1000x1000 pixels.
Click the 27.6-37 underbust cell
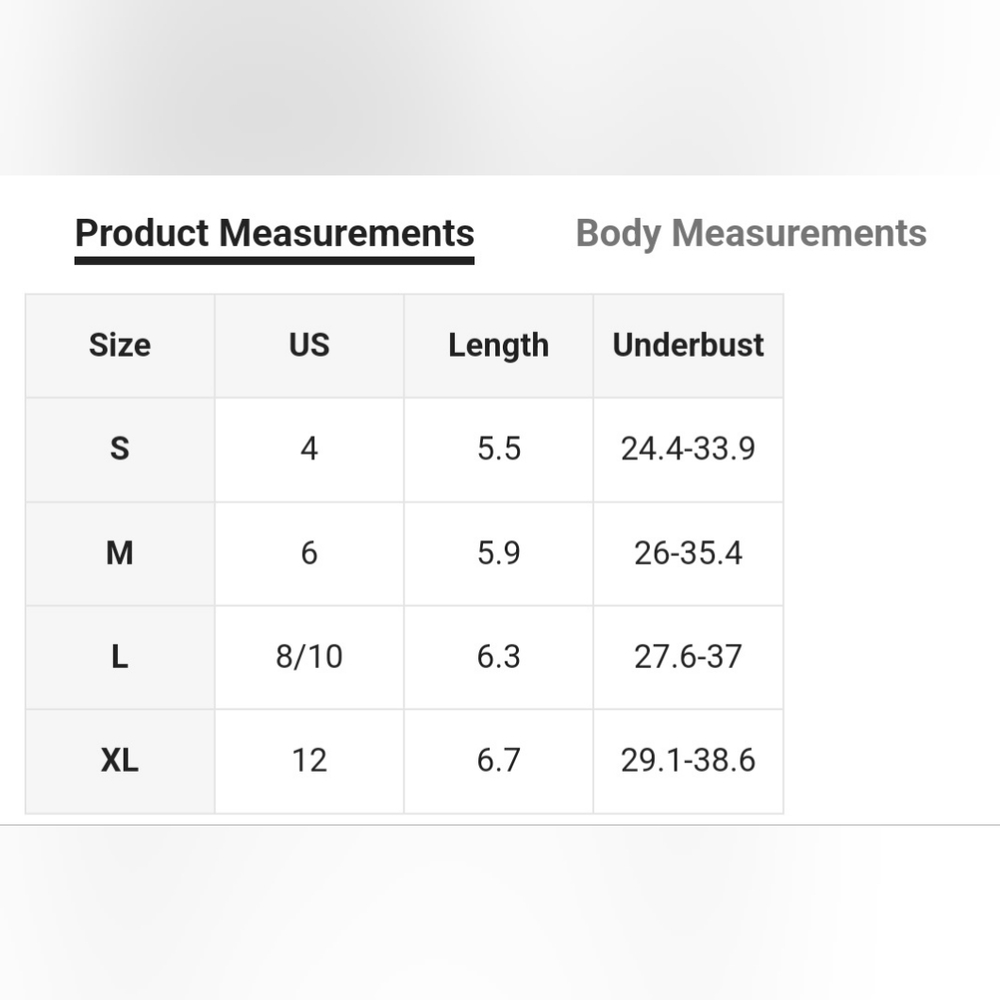pyautogui.click(x=688, y=657)
